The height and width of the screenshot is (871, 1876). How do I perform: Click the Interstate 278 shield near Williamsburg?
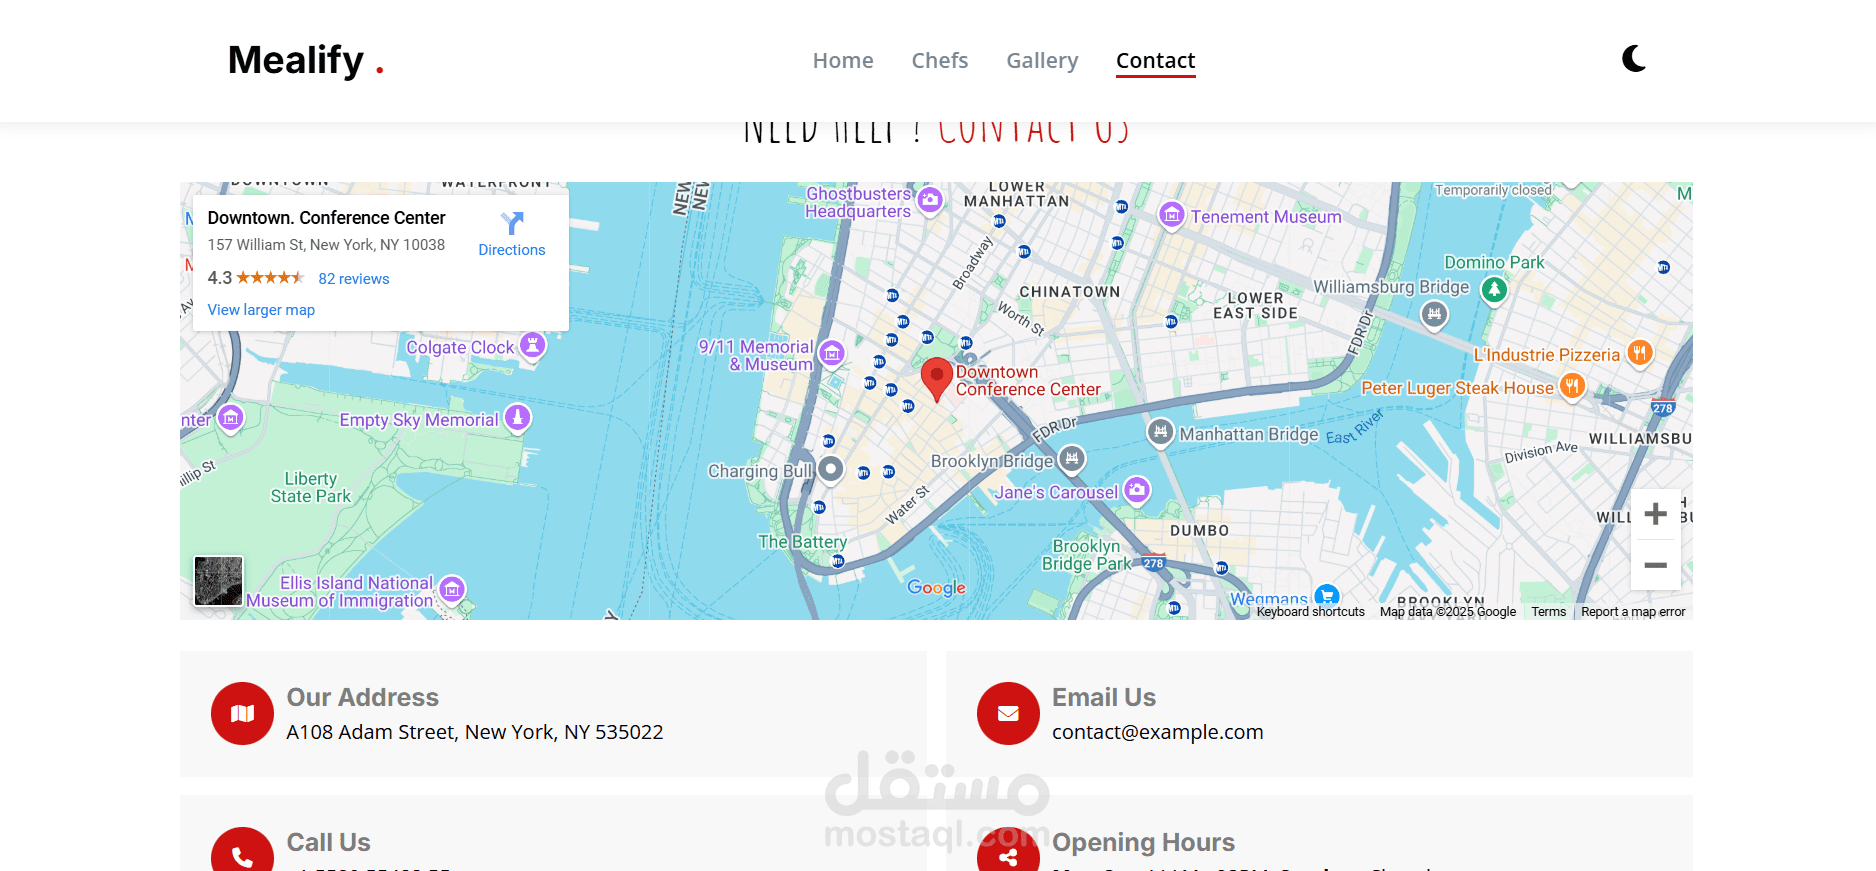click(1662, 407)
